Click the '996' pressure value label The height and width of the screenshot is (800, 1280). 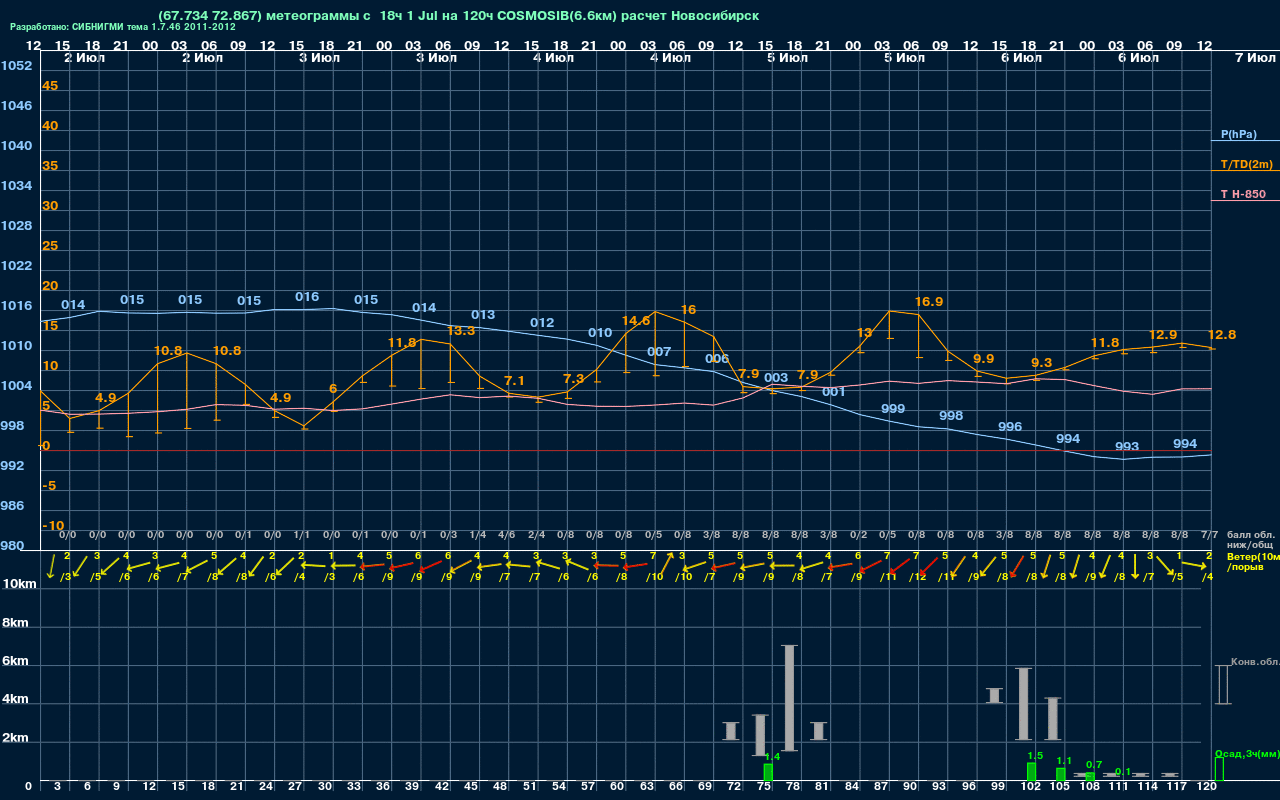click(x=1010, y=427)
